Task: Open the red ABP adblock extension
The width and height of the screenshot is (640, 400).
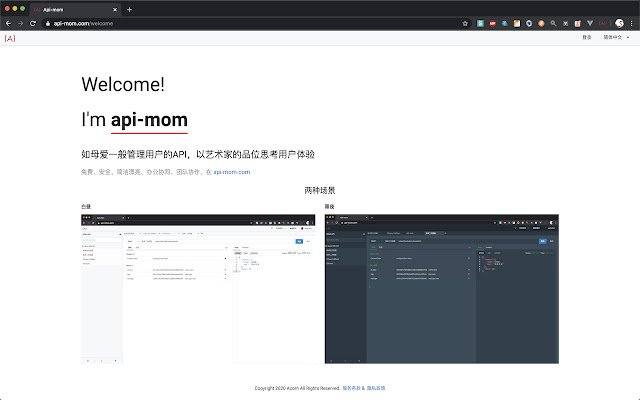Action: [x=493, y=24]
